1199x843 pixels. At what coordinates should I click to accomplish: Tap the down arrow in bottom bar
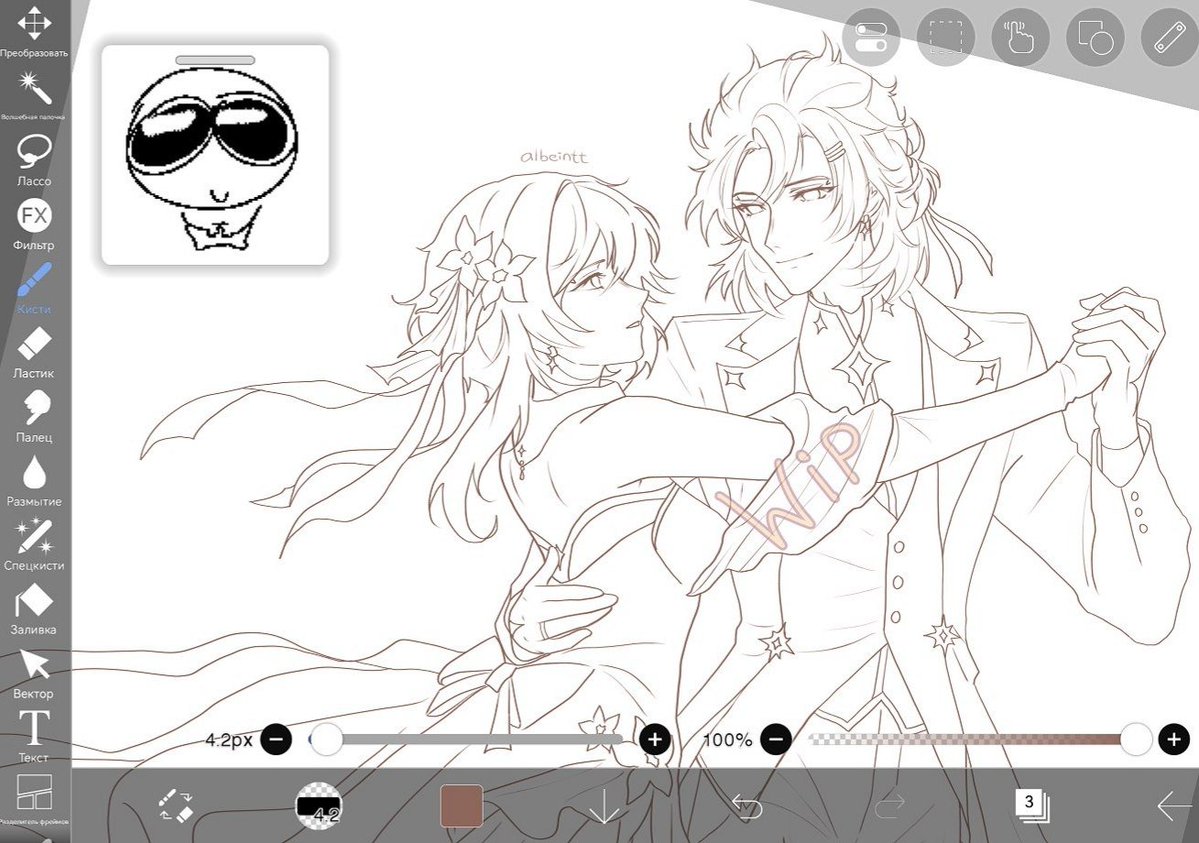(604, 806)
